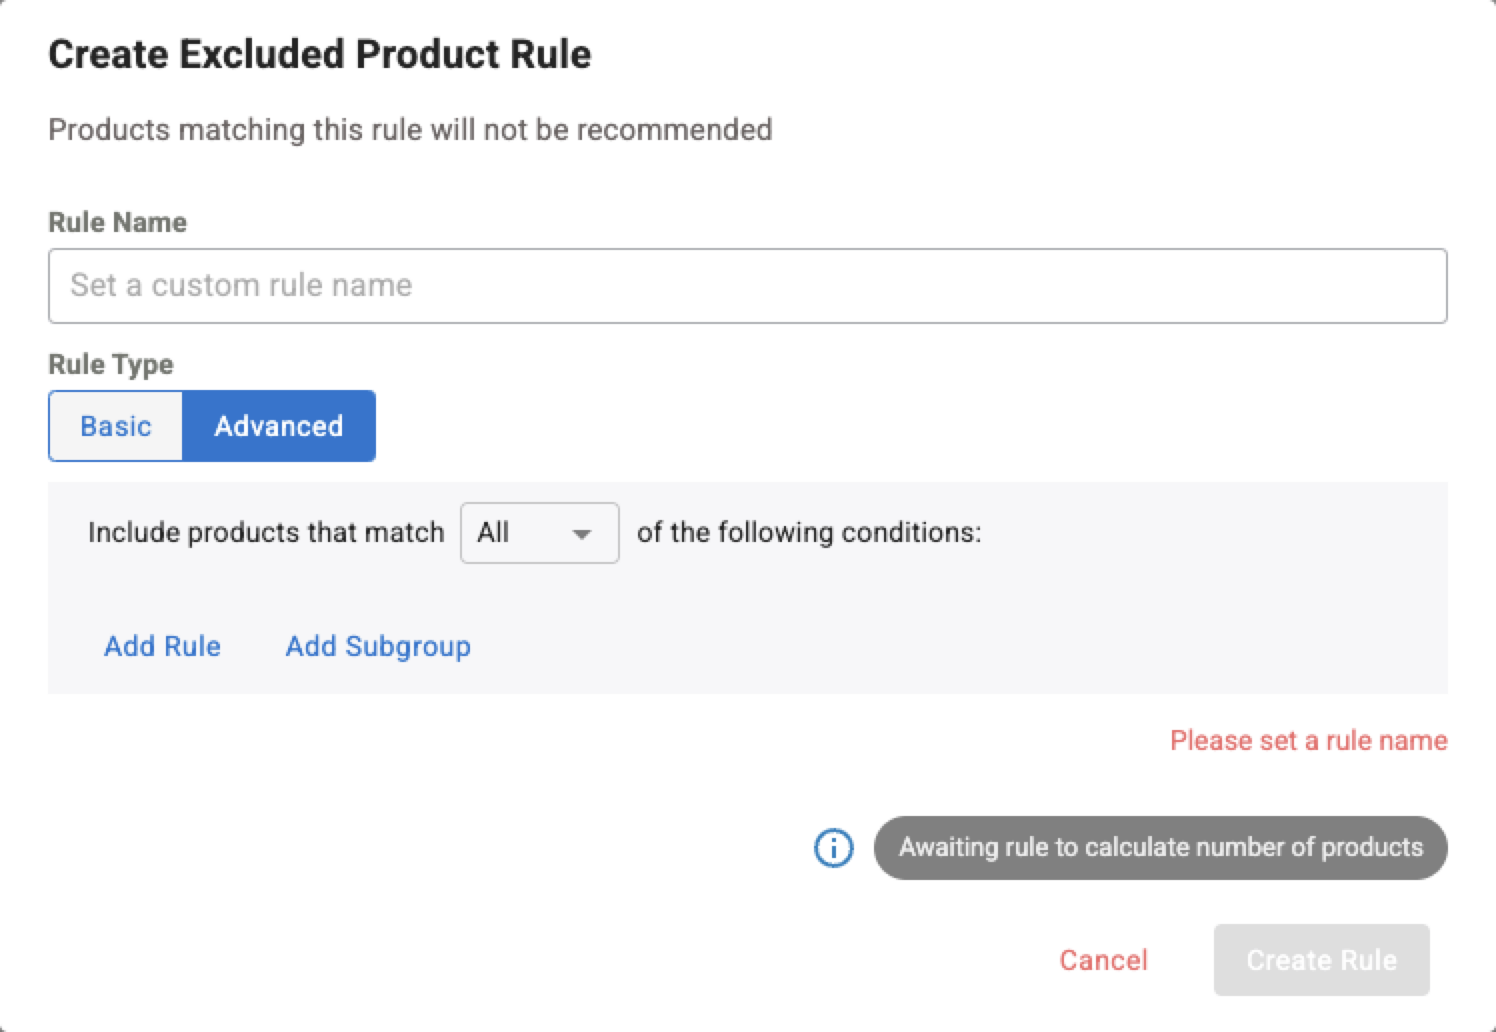The image size is (1496, 1032).
Task: Select the Advanced rule type
Action: [x=279, y=426]
